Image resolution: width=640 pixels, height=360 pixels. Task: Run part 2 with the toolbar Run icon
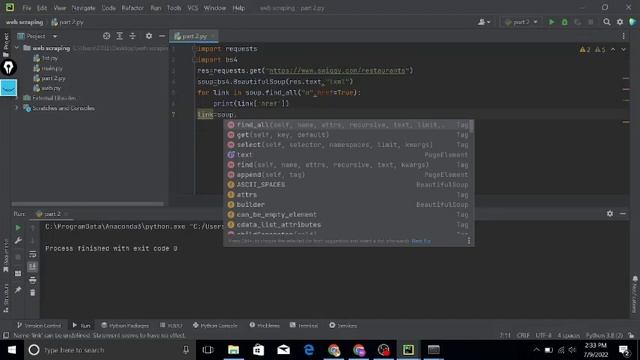tap(551, 22)
